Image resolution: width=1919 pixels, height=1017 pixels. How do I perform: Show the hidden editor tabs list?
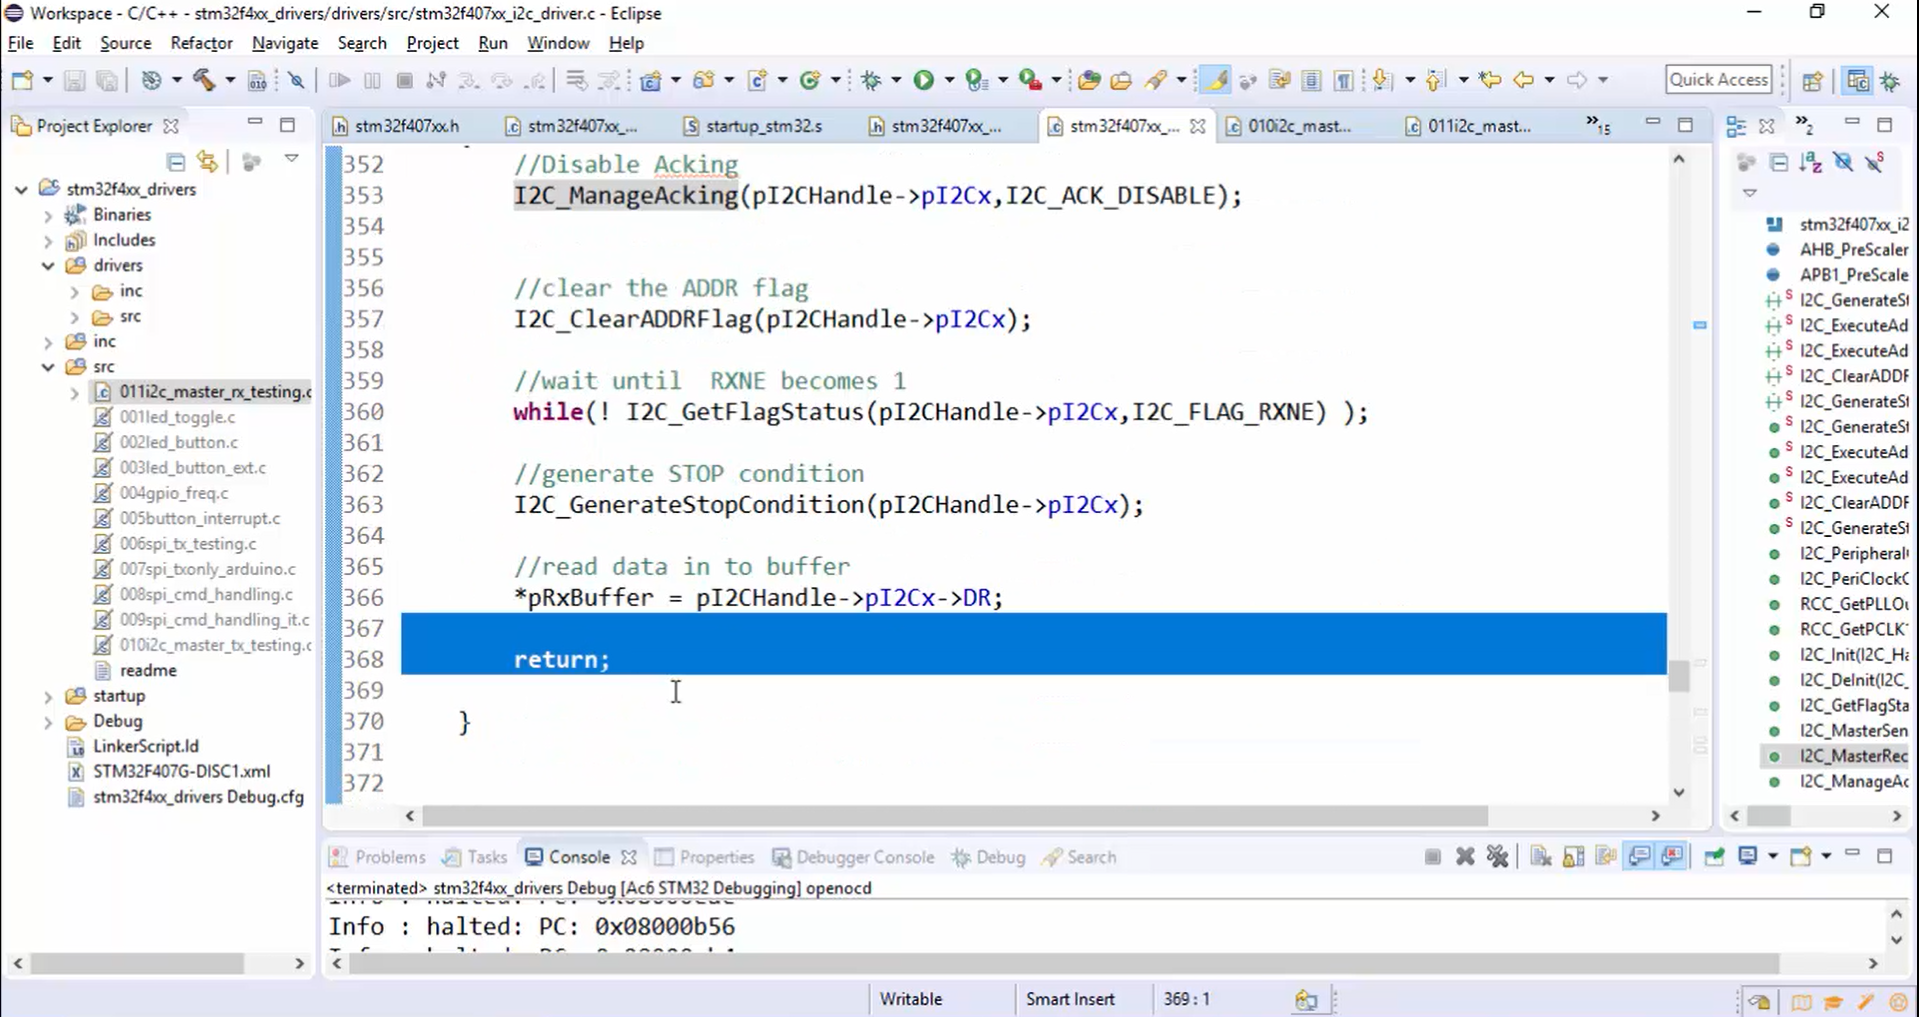click(x=1598, y=125)
